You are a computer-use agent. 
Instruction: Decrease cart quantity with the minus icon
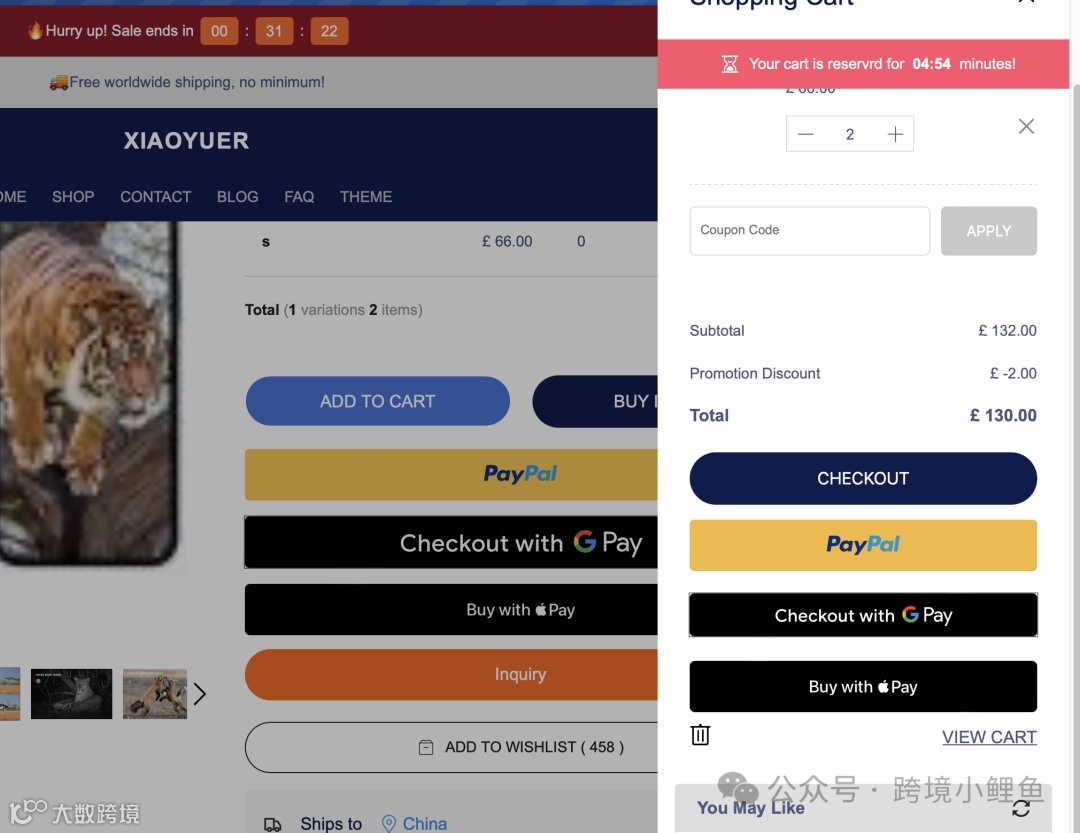(x=805, y=134)
